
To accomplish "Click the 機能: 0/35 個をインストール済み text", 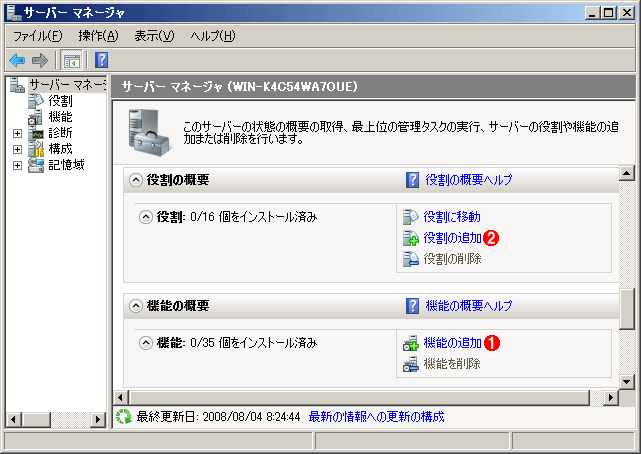I will tap(237, 343).
